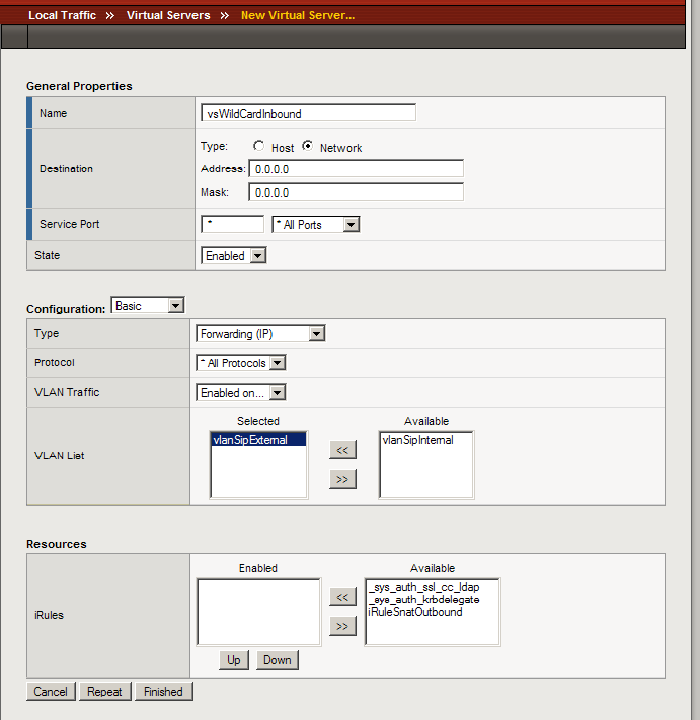Image resolution: width=700 pixels, height=720 pixels.
Task: Open the State Enabled dropdown
Action: [x=233, y=256]
